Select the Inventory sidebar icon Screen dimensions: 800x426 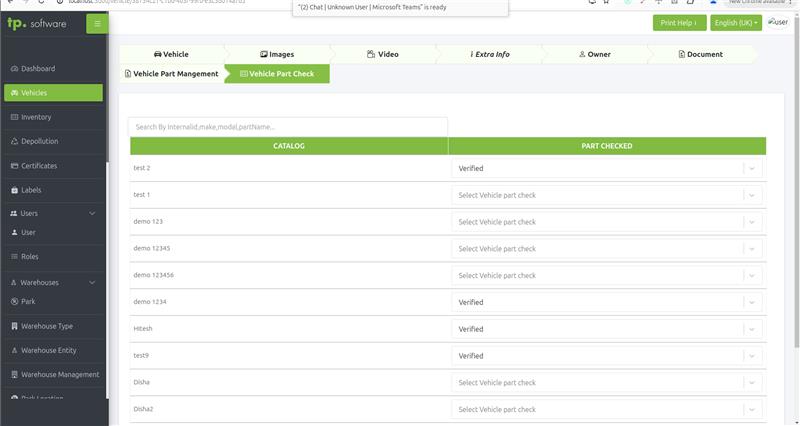[x=14, y=117]
